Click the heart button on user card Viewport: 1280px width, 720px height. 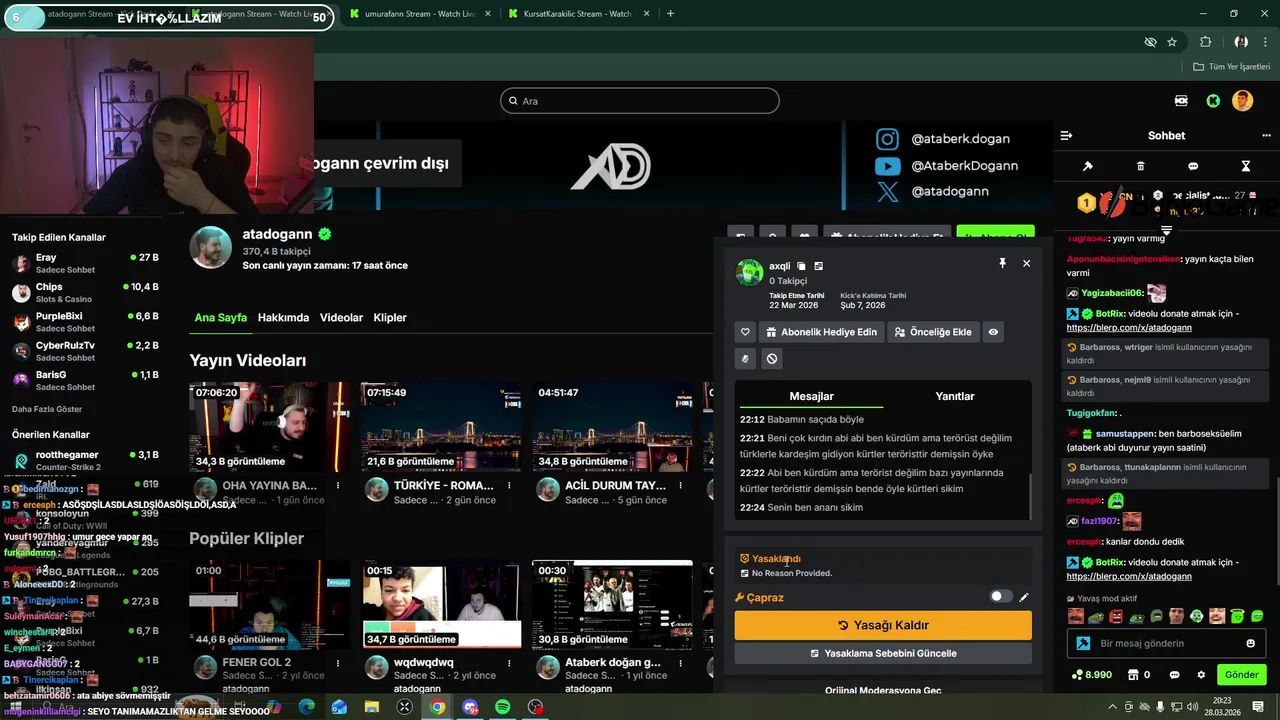[x=745, y=332]
